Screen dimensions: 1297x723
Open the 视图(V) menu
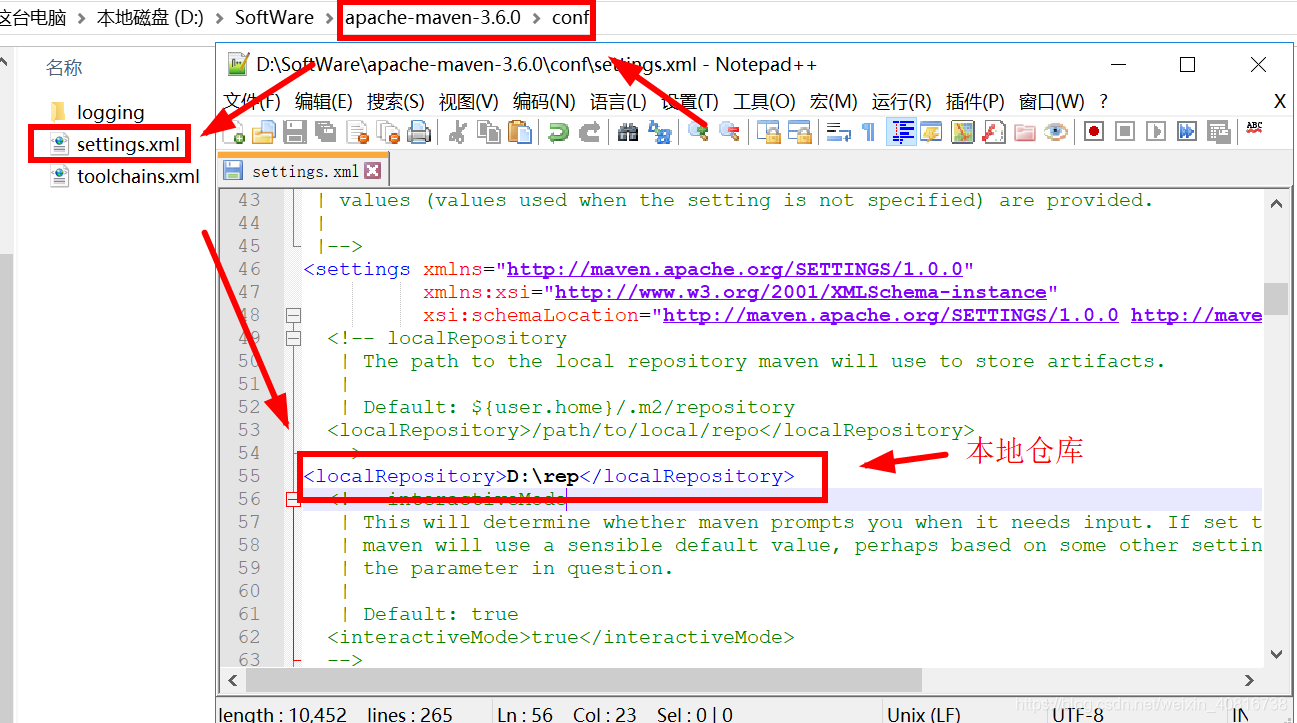pos(469,102)
